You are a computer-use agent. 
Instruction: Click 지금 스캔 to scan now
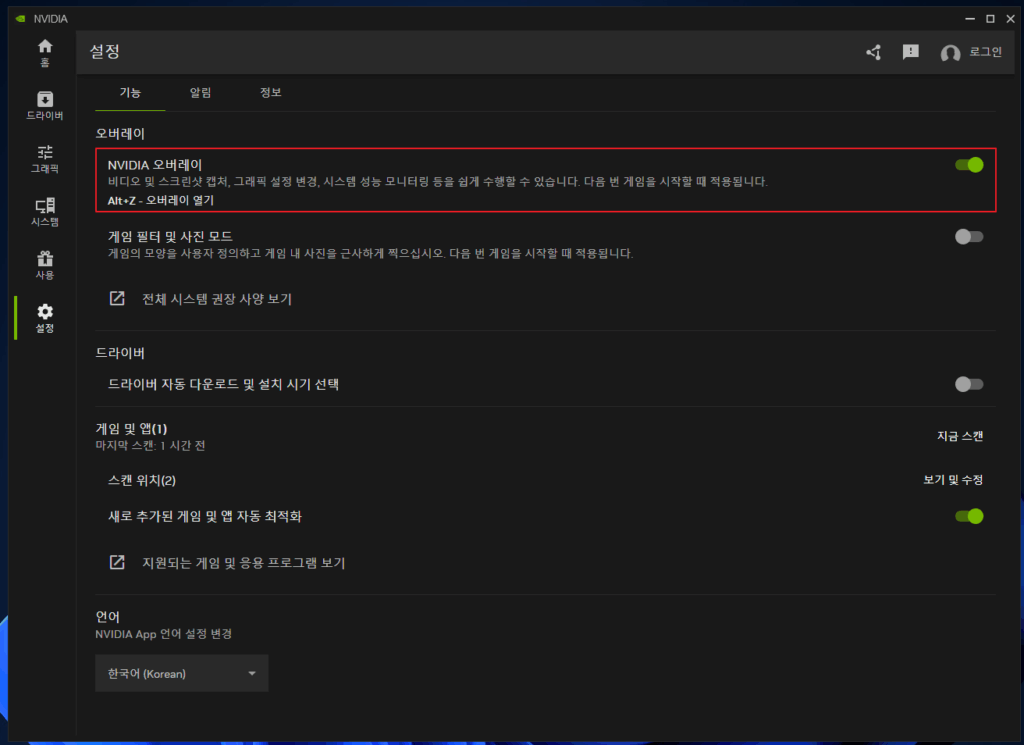(960, 436)
